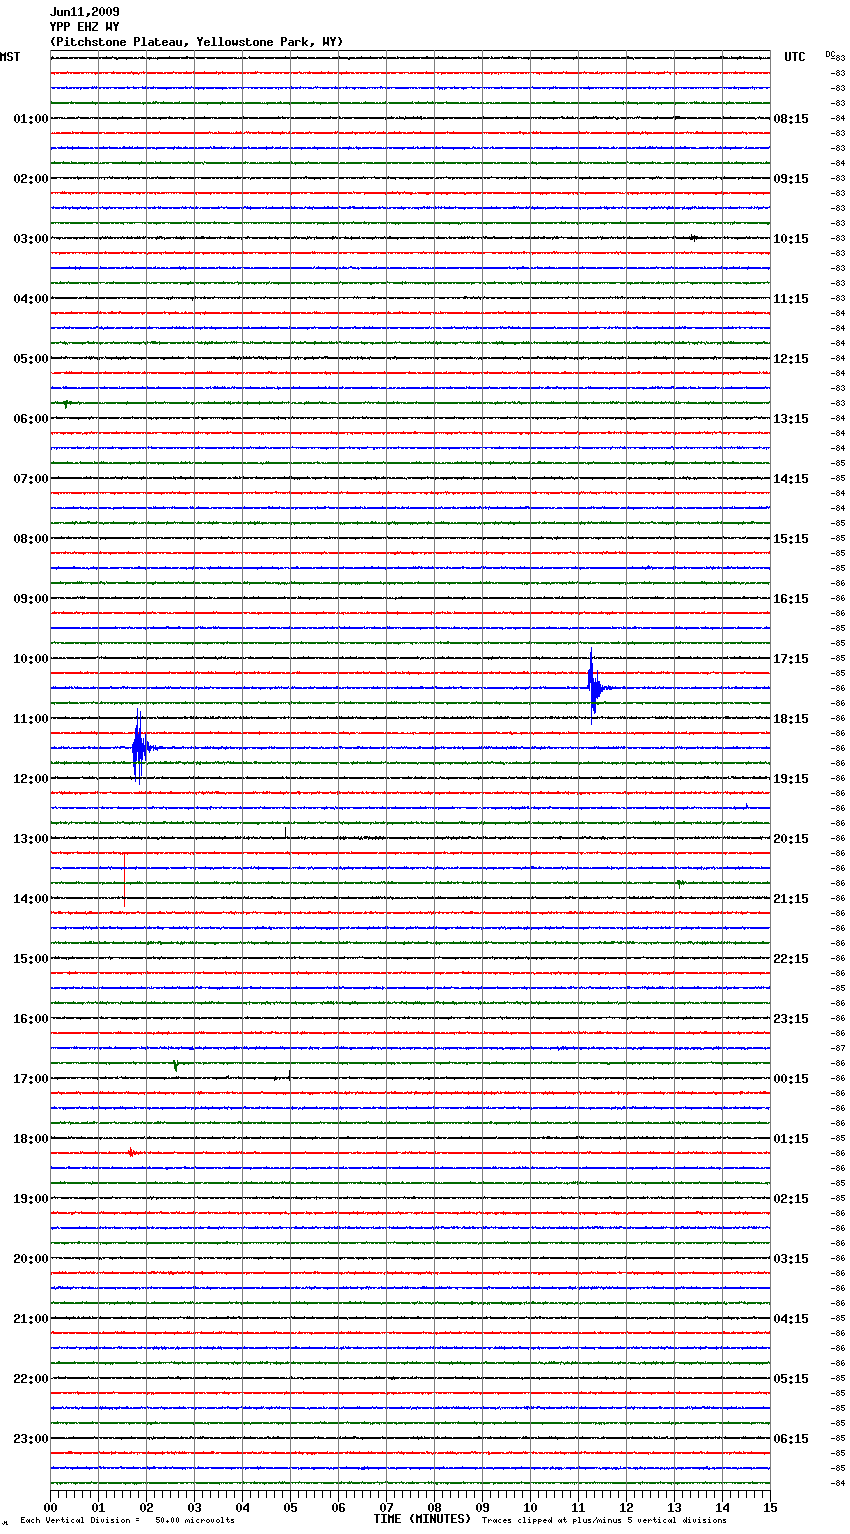Click the 00:15 UTC time label

tap(791, 1079)
